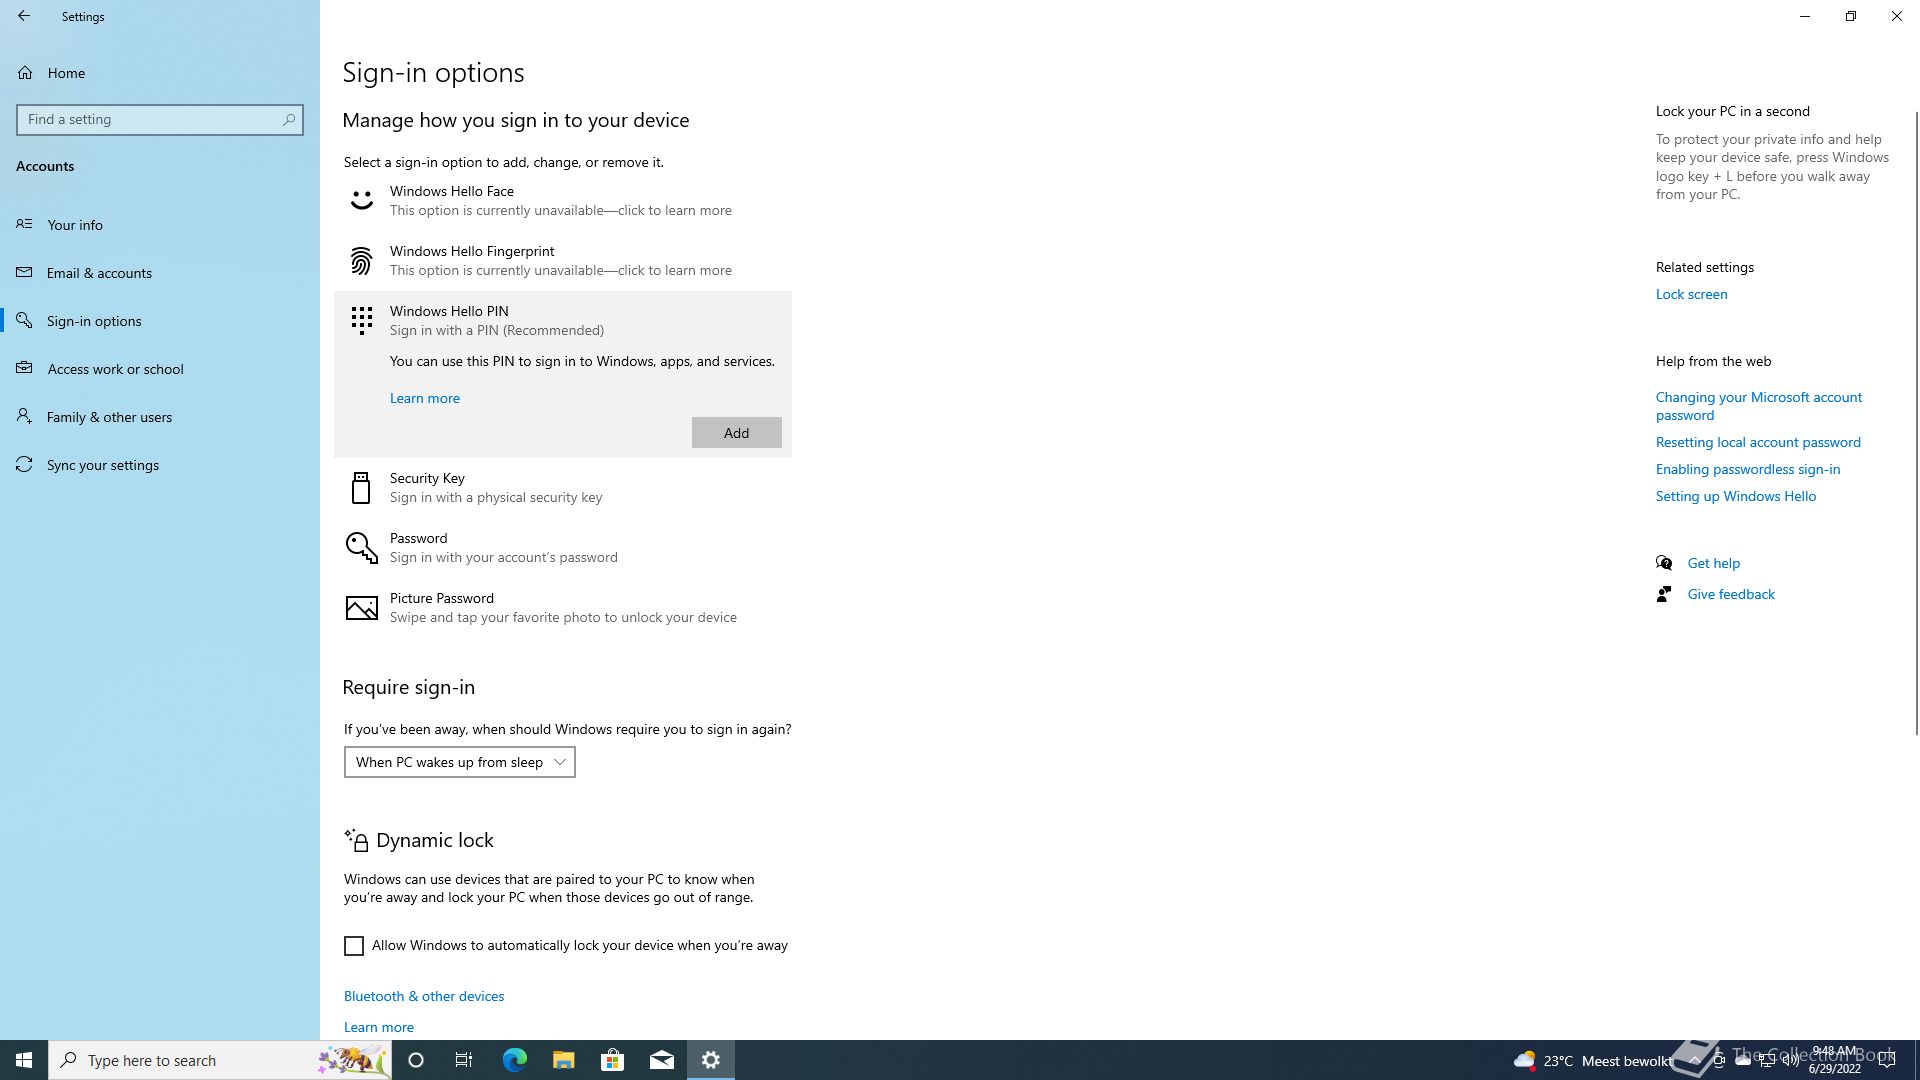Open the Windows Start menu
Screen dimensions: 1920x1080
click(x=24, y=1060)
